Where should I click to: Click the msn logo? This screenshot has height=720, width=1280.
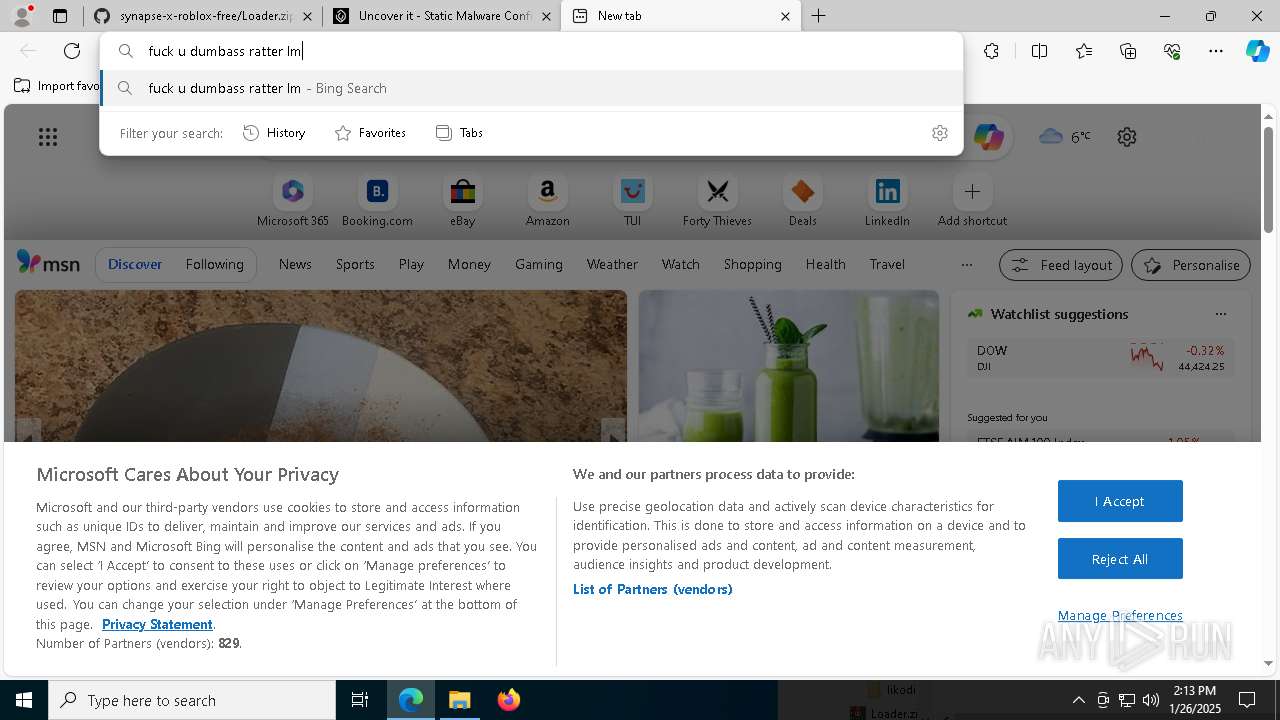click(x=48, y=263)
